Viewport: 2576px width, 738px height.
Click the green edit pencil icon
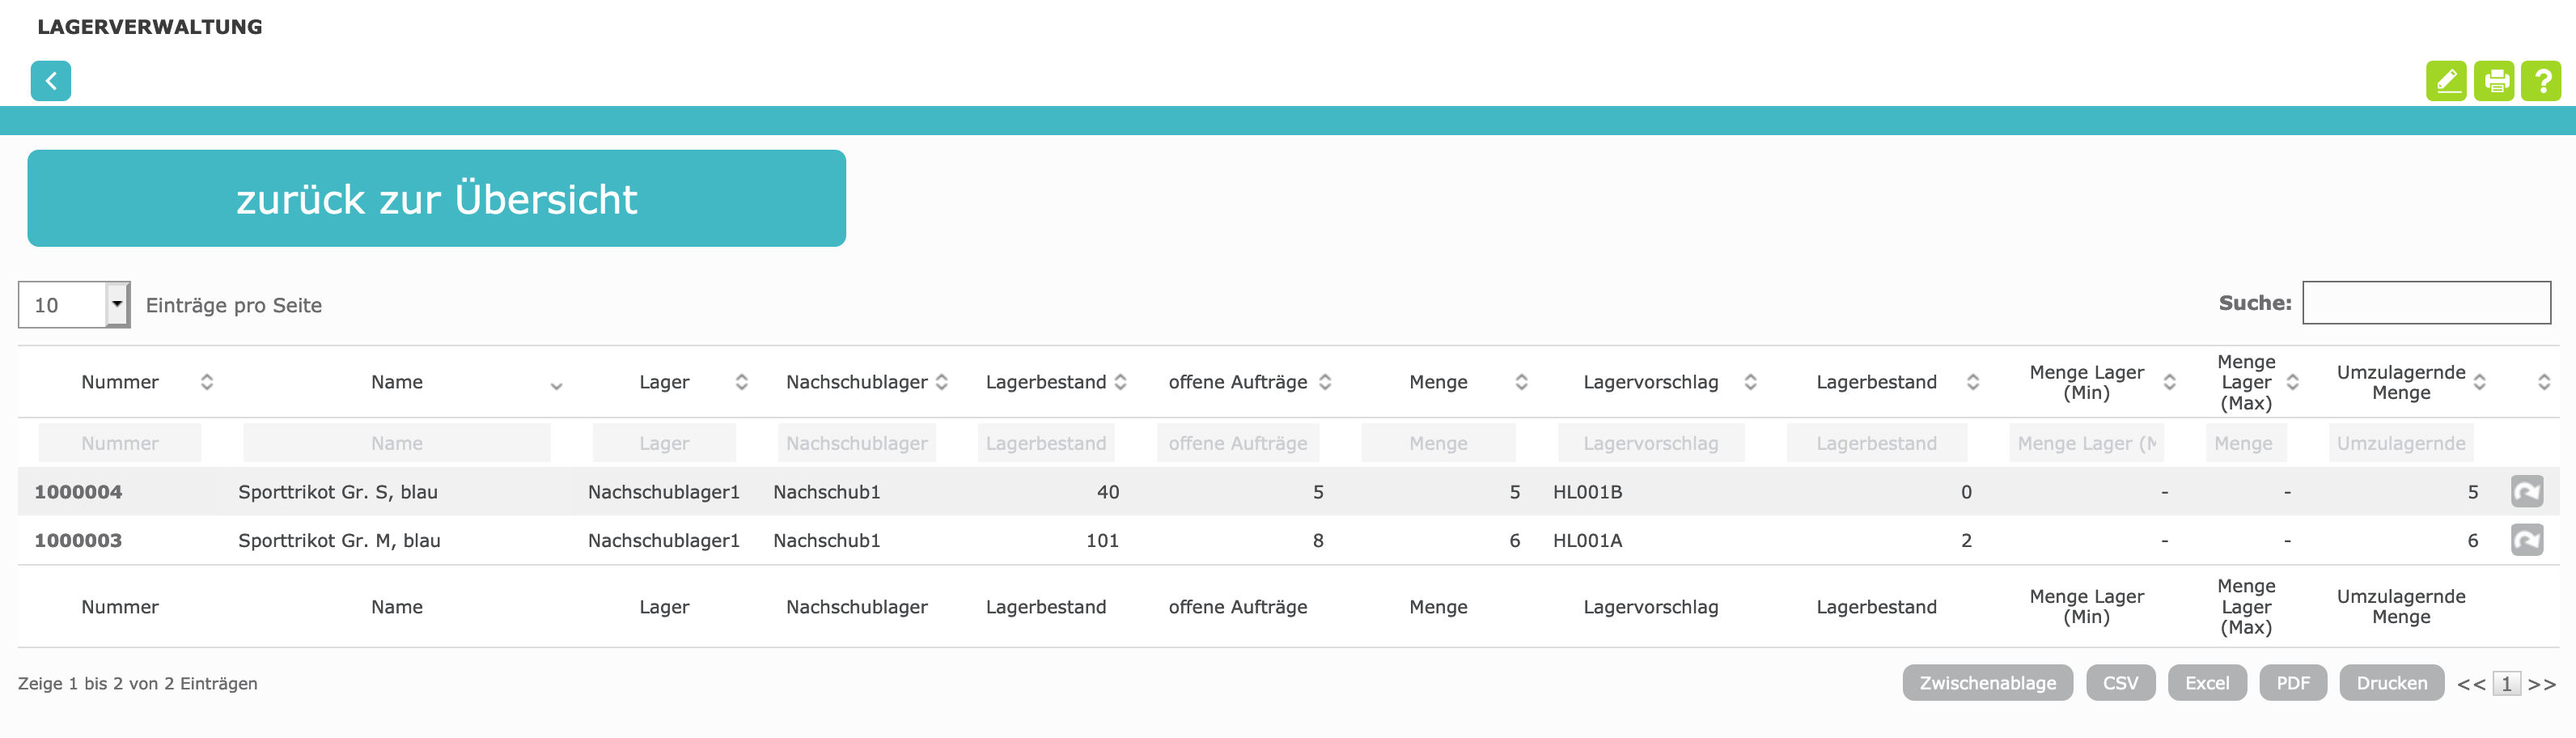coord(2445,81)
